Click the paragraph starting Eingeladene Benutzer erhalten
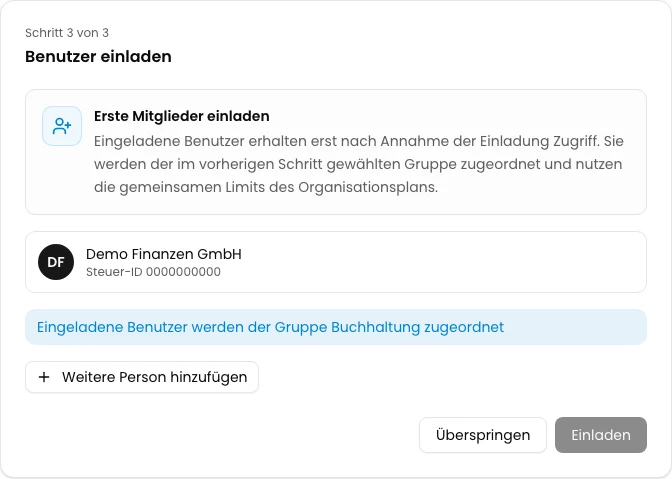This screenshot has height=479, width=672. click(359, 164)
